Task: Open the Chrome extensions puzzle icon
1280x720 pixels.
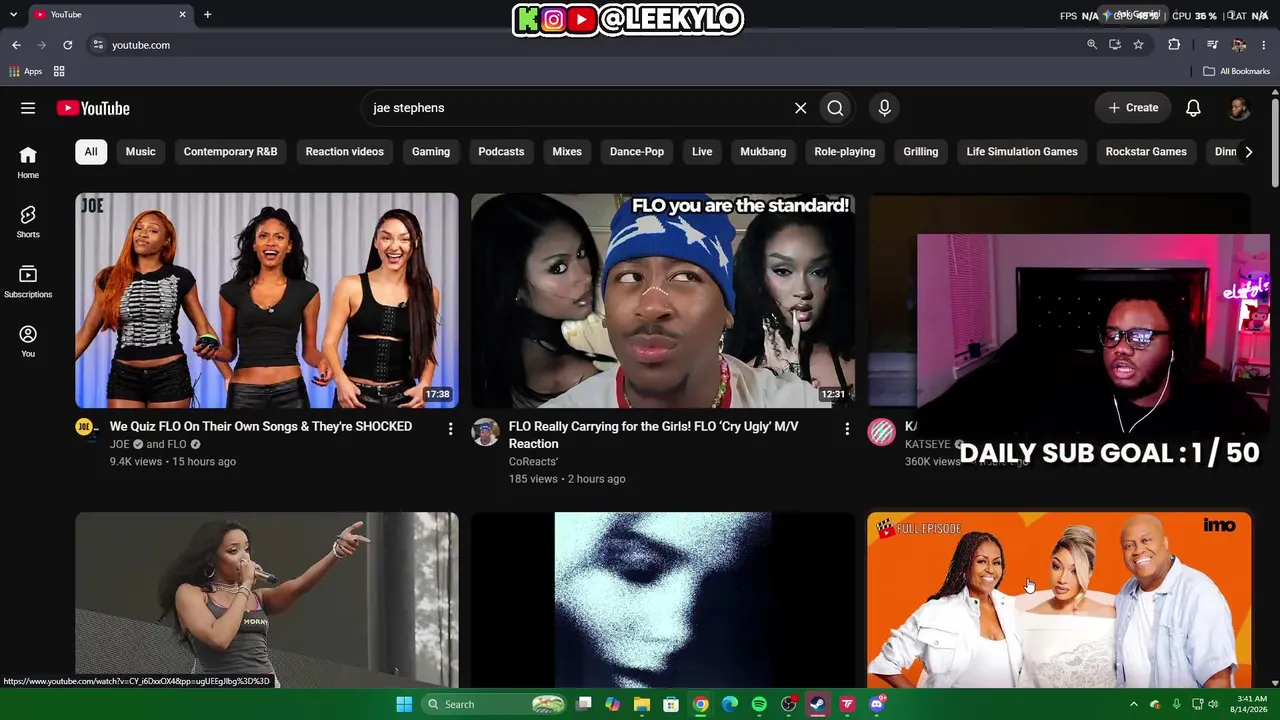Action: tap(1174, 45)
